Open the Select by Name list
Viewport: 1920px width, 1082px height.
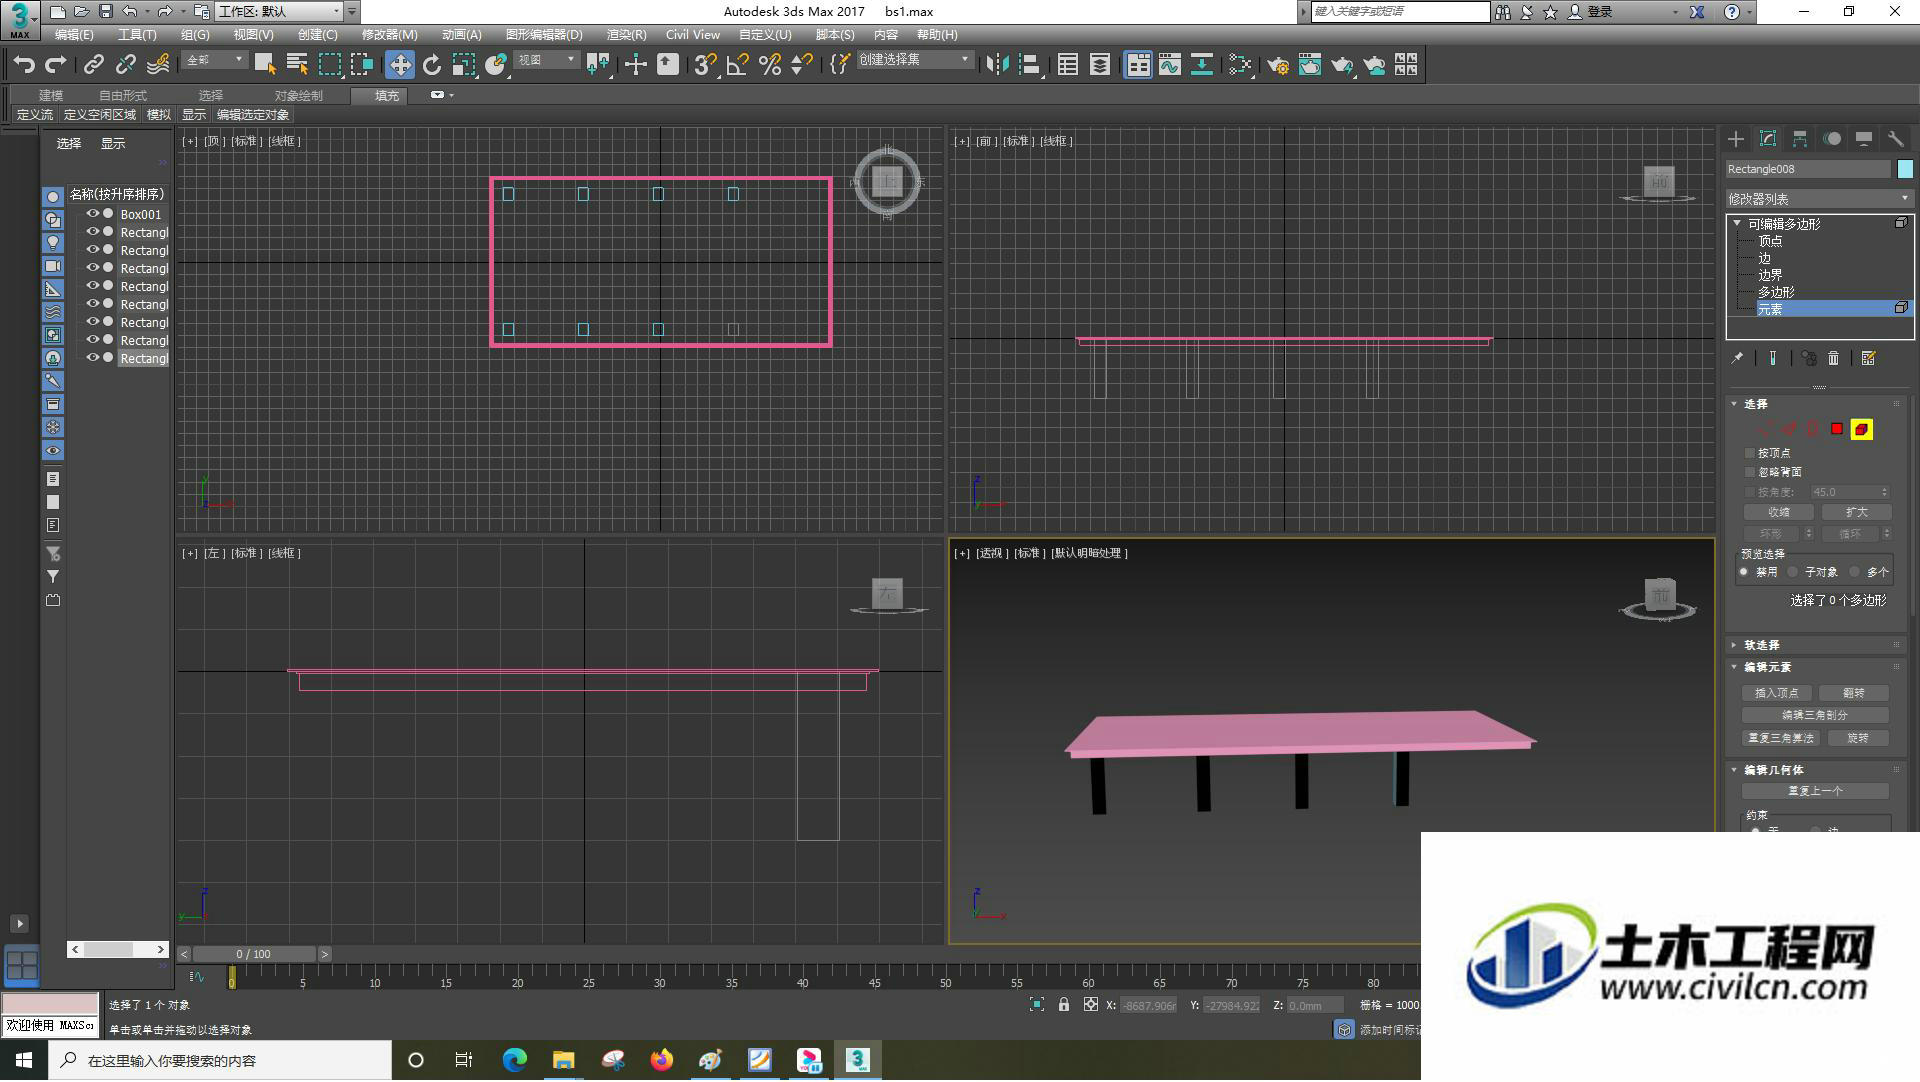(x=297, y=65)
